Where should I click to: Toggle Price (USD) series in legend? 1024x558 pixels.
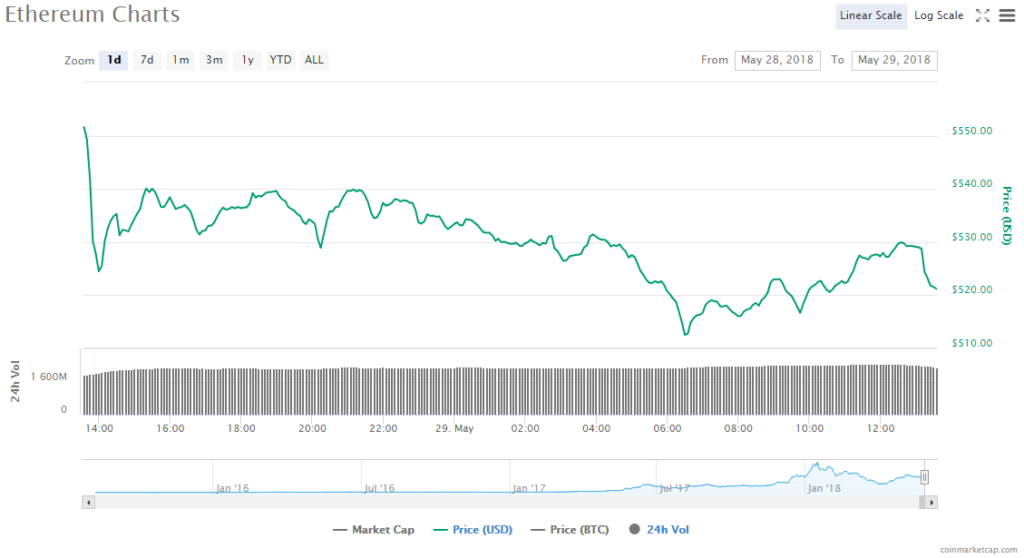473,530
